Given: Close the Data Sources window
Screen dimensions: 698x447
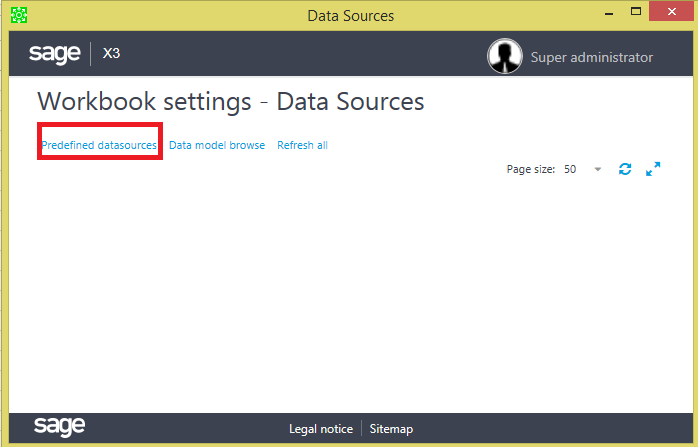Looking at the screenshot, I should [672, 12].
